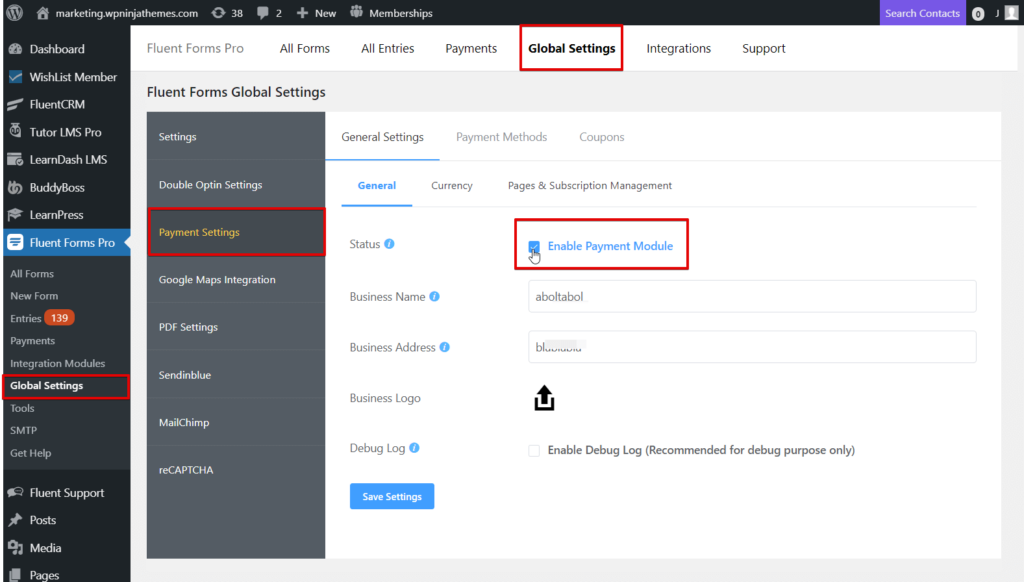
Task: Open reCAPTCHA settings
Action: coord(236,470)
